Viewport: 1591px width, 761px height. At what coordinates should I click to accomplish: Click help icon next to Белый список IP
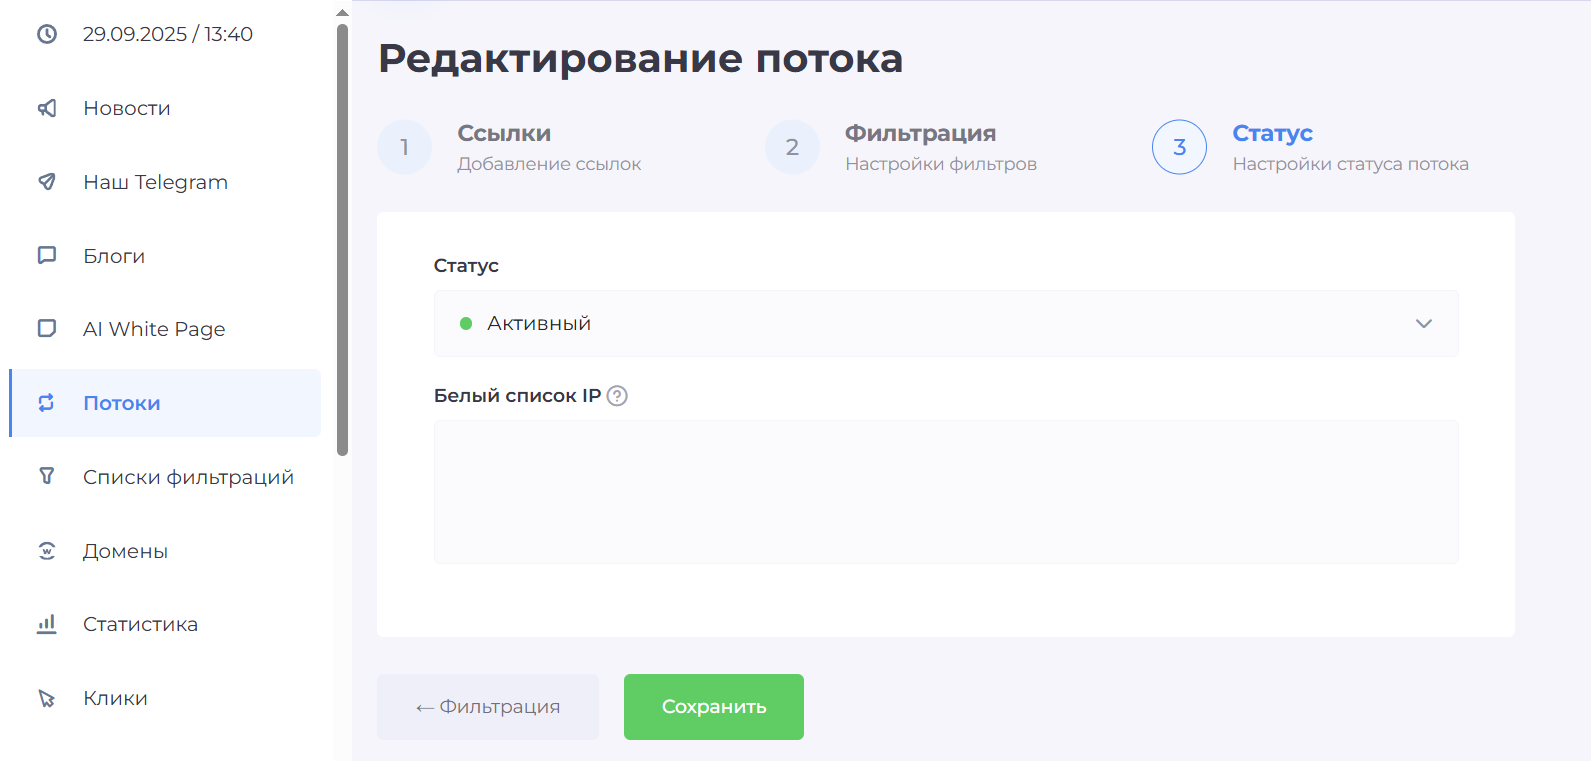tap(617, 396)
